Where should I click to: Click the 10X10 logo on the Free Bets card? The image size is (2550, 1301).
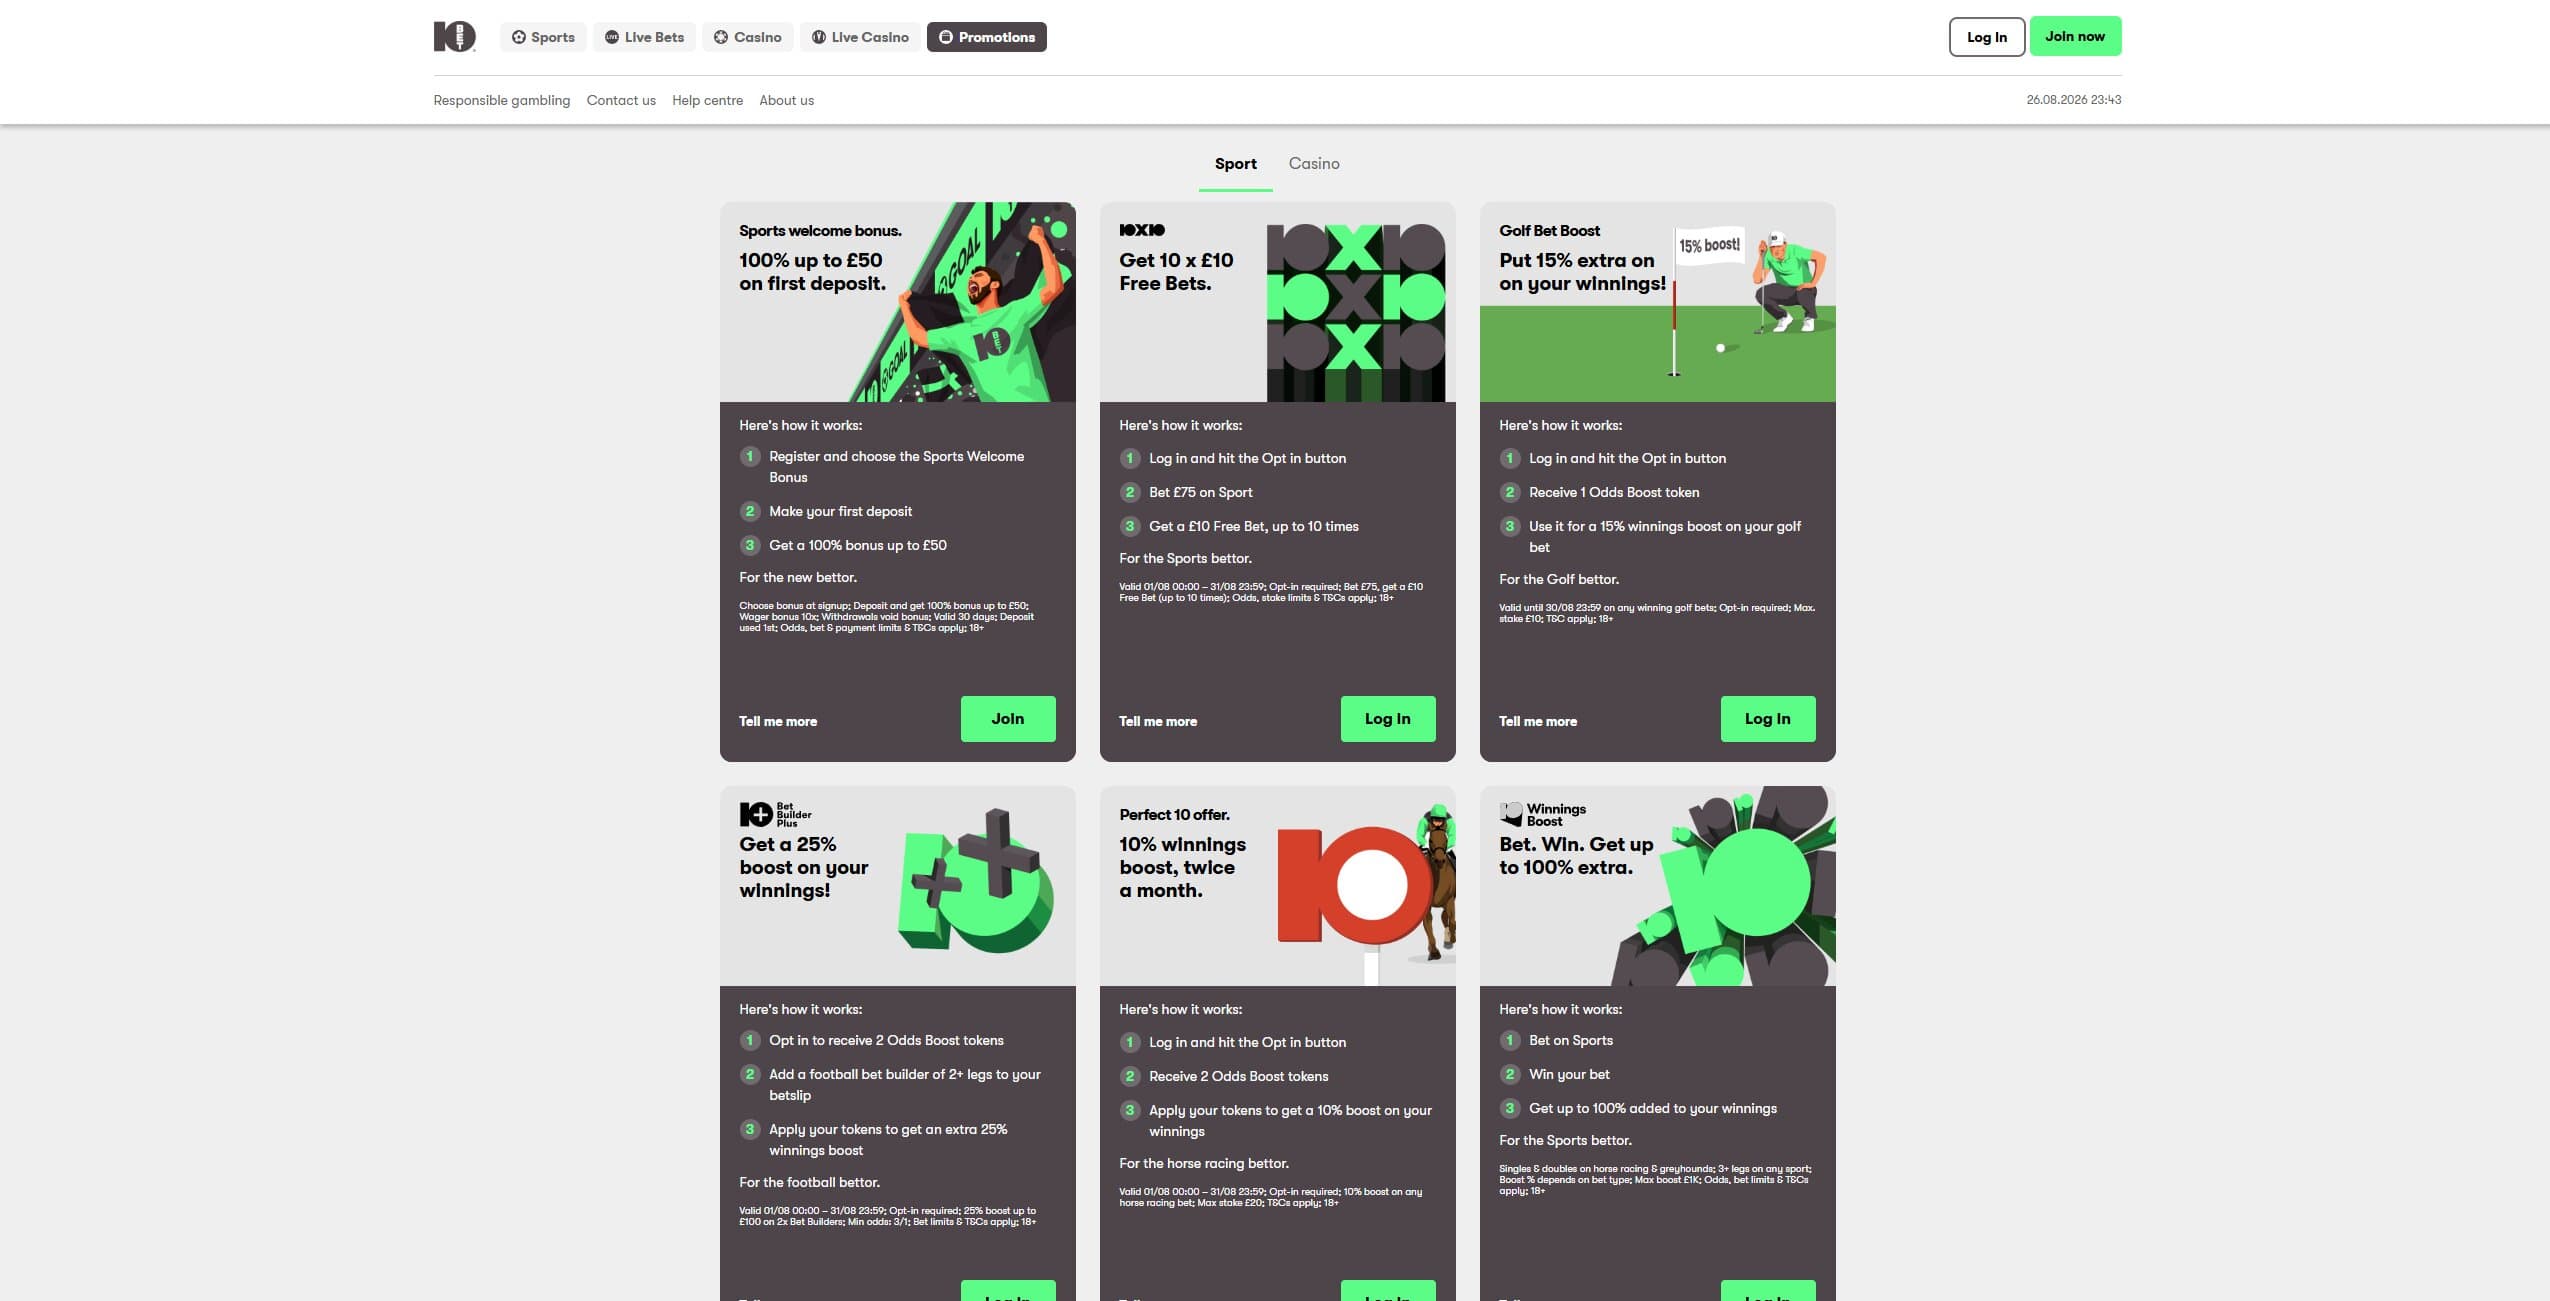tap(1142, 230)
